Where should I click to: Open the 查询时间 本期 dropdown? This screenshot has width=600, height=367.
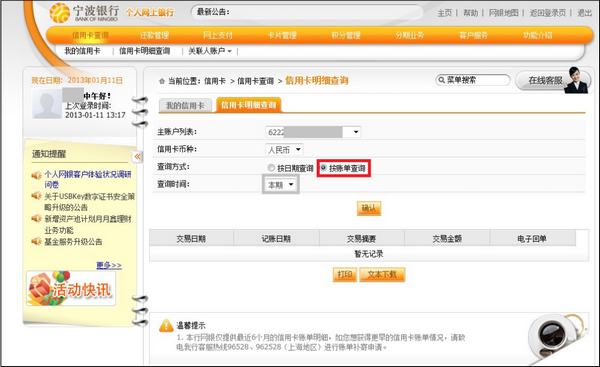point(280,185)
